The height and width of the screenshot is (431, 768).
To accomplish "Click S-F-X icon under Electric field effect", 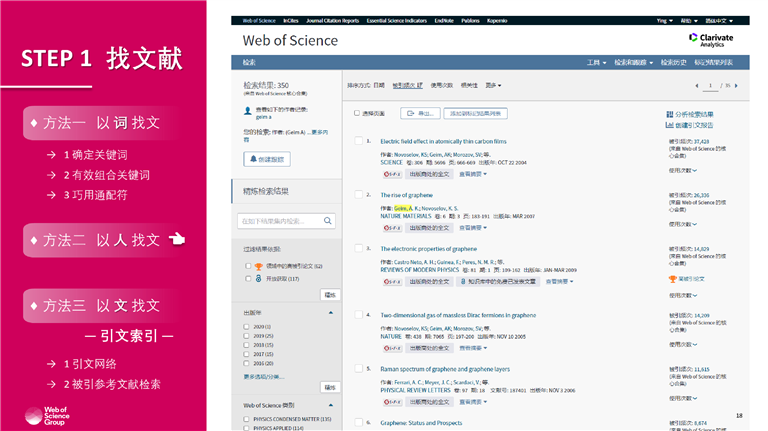I will tap(392, 174).
